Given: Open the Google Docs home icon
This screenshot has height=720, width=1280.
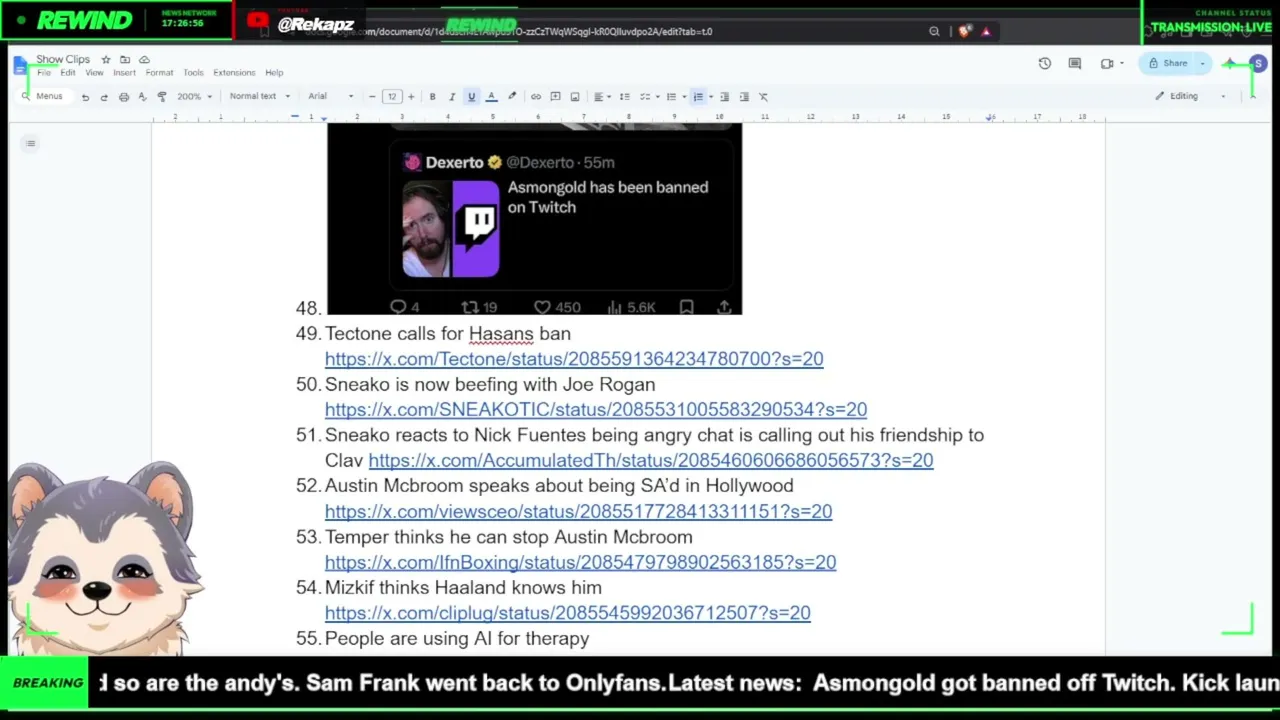Looking at the screenshot, I should 21,66.
